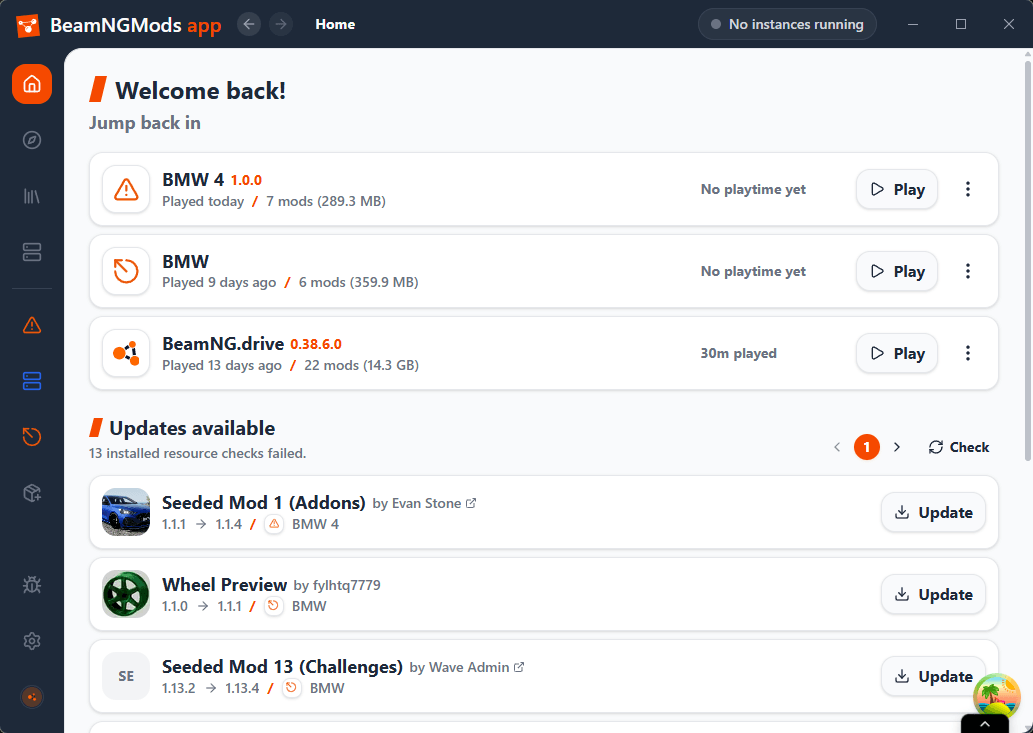This screenshot has width=1033, height=733.
Task: Click the Home breadcrumb title
Action: [335, 24]
